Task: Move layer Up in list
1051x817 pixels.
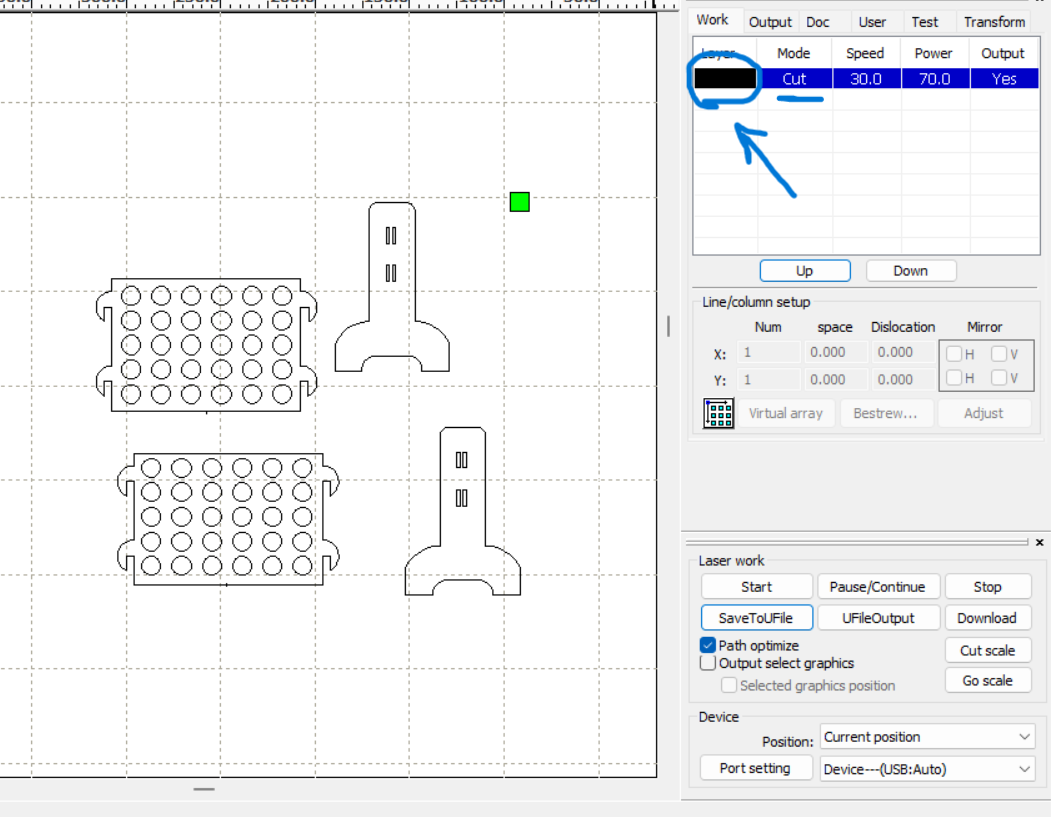Action: coord(804,271)
